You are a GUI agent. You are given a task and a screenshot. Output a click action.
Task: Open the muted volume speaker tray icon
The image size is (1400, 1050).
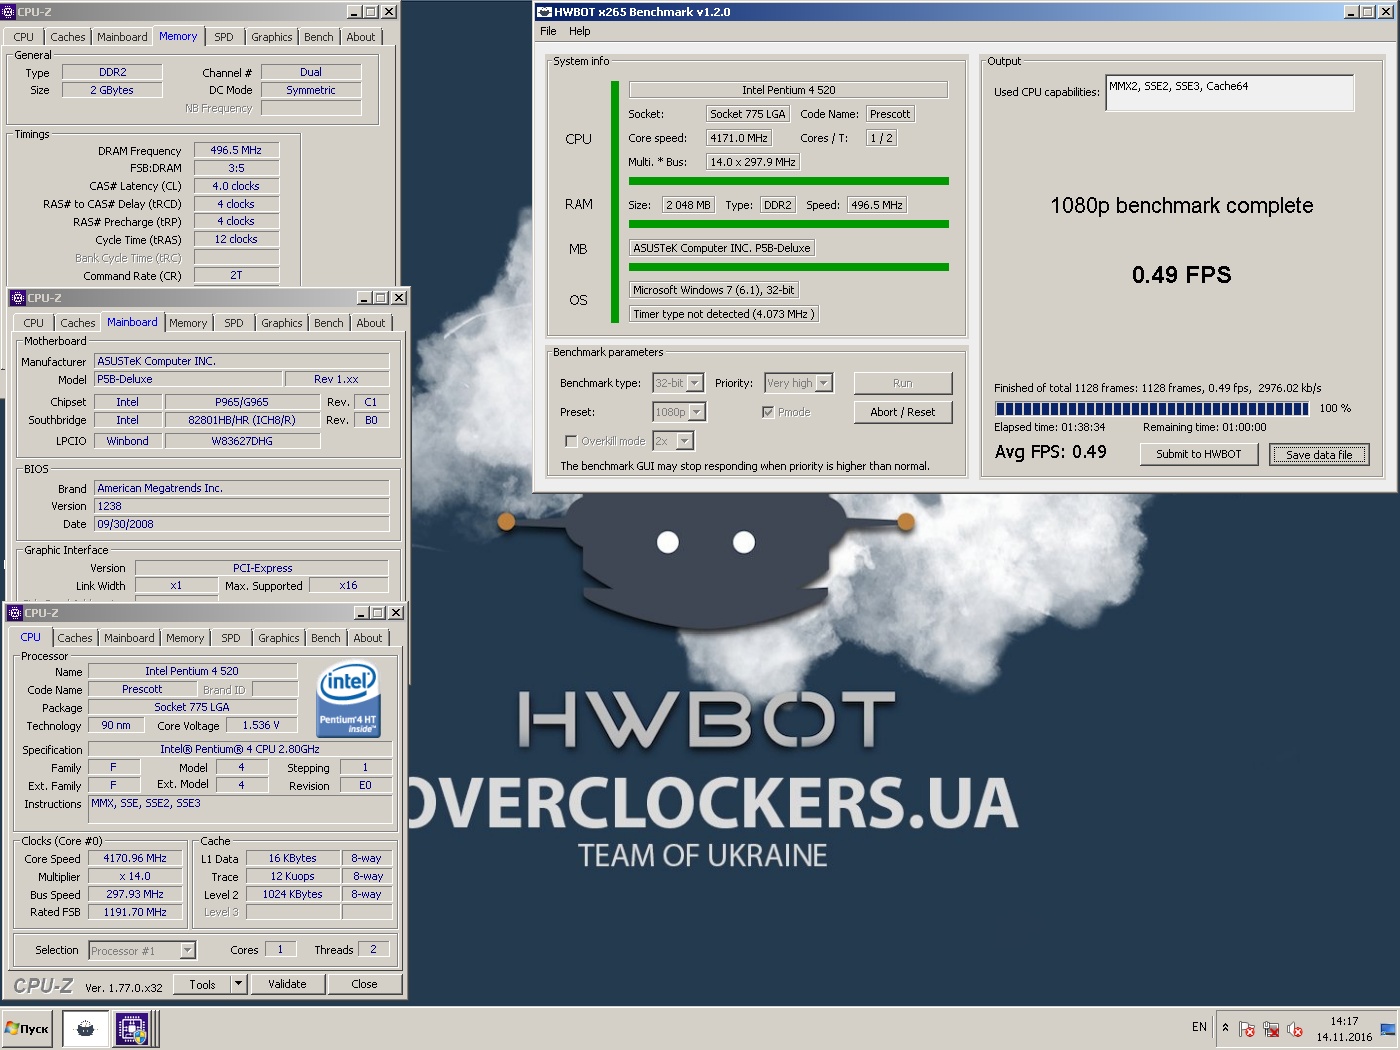pos(1295,1028)
